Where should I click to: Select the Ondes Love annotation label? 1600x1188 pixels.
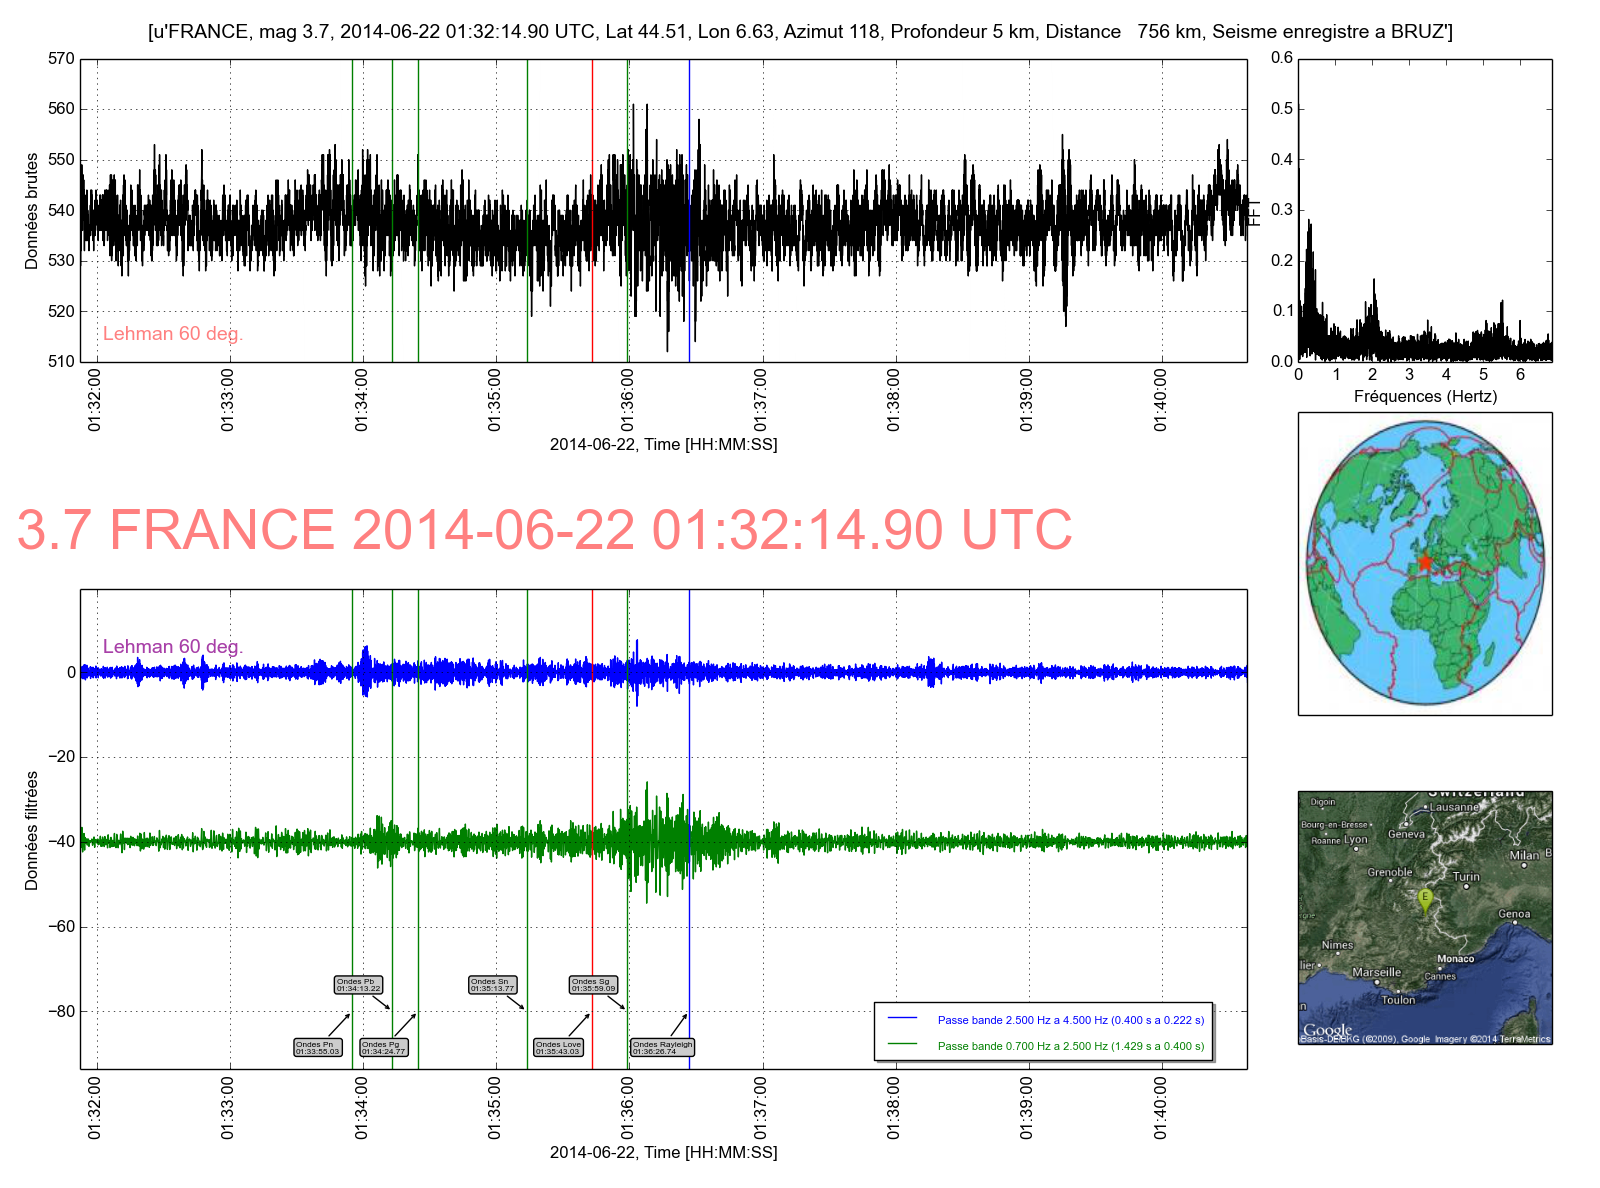point(558,1048)
